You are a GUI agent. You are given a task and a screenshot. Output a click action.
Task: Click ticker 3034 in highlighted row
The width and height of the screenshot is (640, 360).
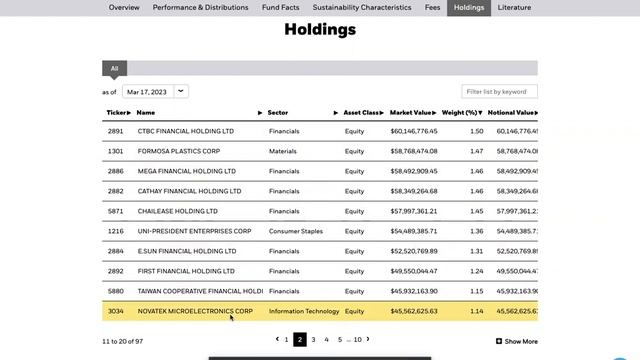[x=116, y=311]
